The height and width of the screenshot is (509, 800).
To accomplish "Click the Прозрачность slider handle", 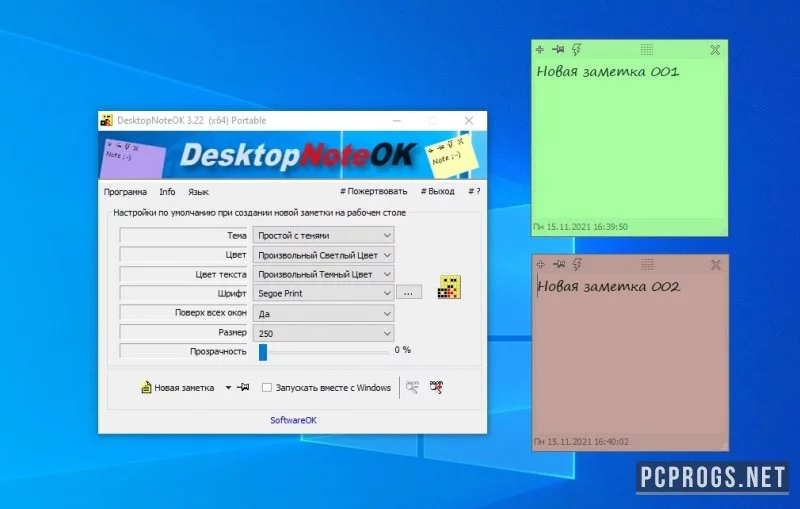I will point(263,352).
